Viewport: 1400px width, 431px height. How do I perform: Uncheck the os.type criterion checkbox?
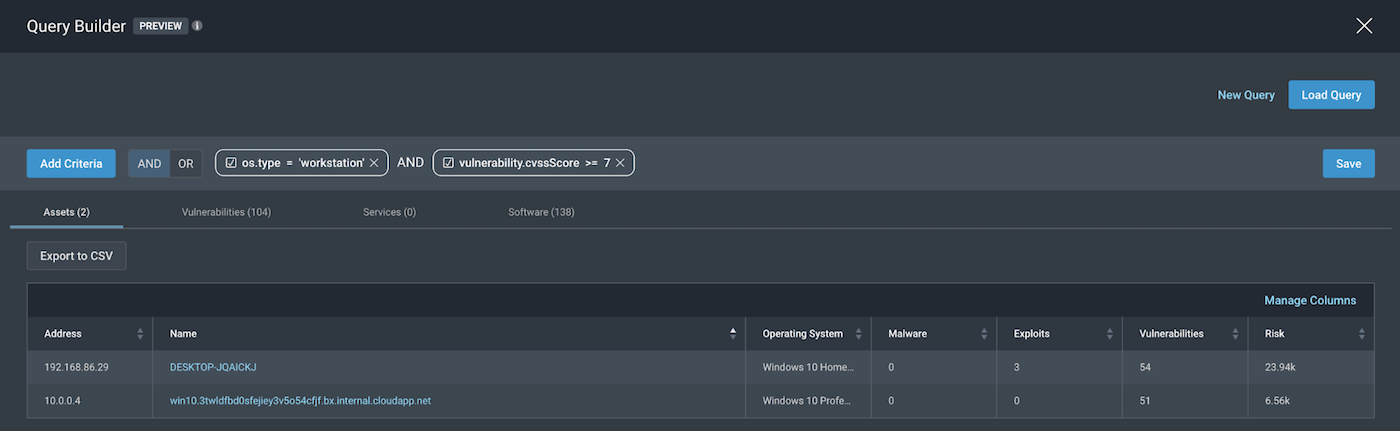[231, 163]
